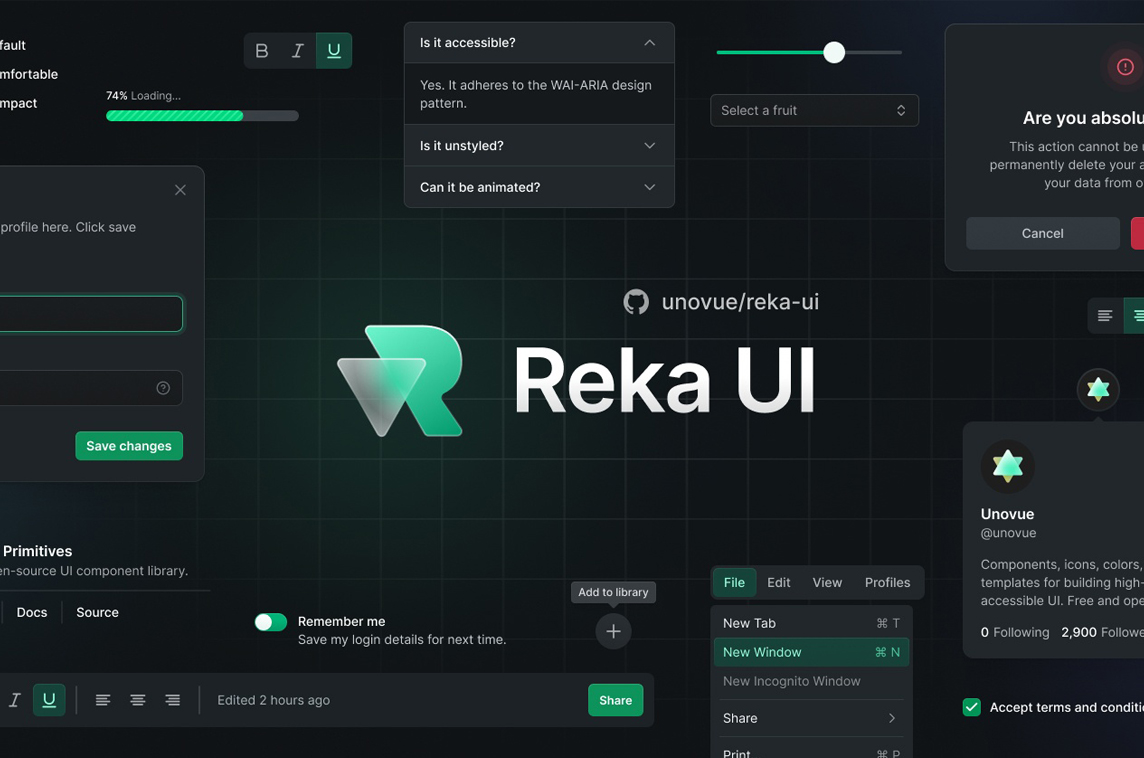
Task: Toggle Italic in the bottom toolbar
Action: tap(15, 700)
